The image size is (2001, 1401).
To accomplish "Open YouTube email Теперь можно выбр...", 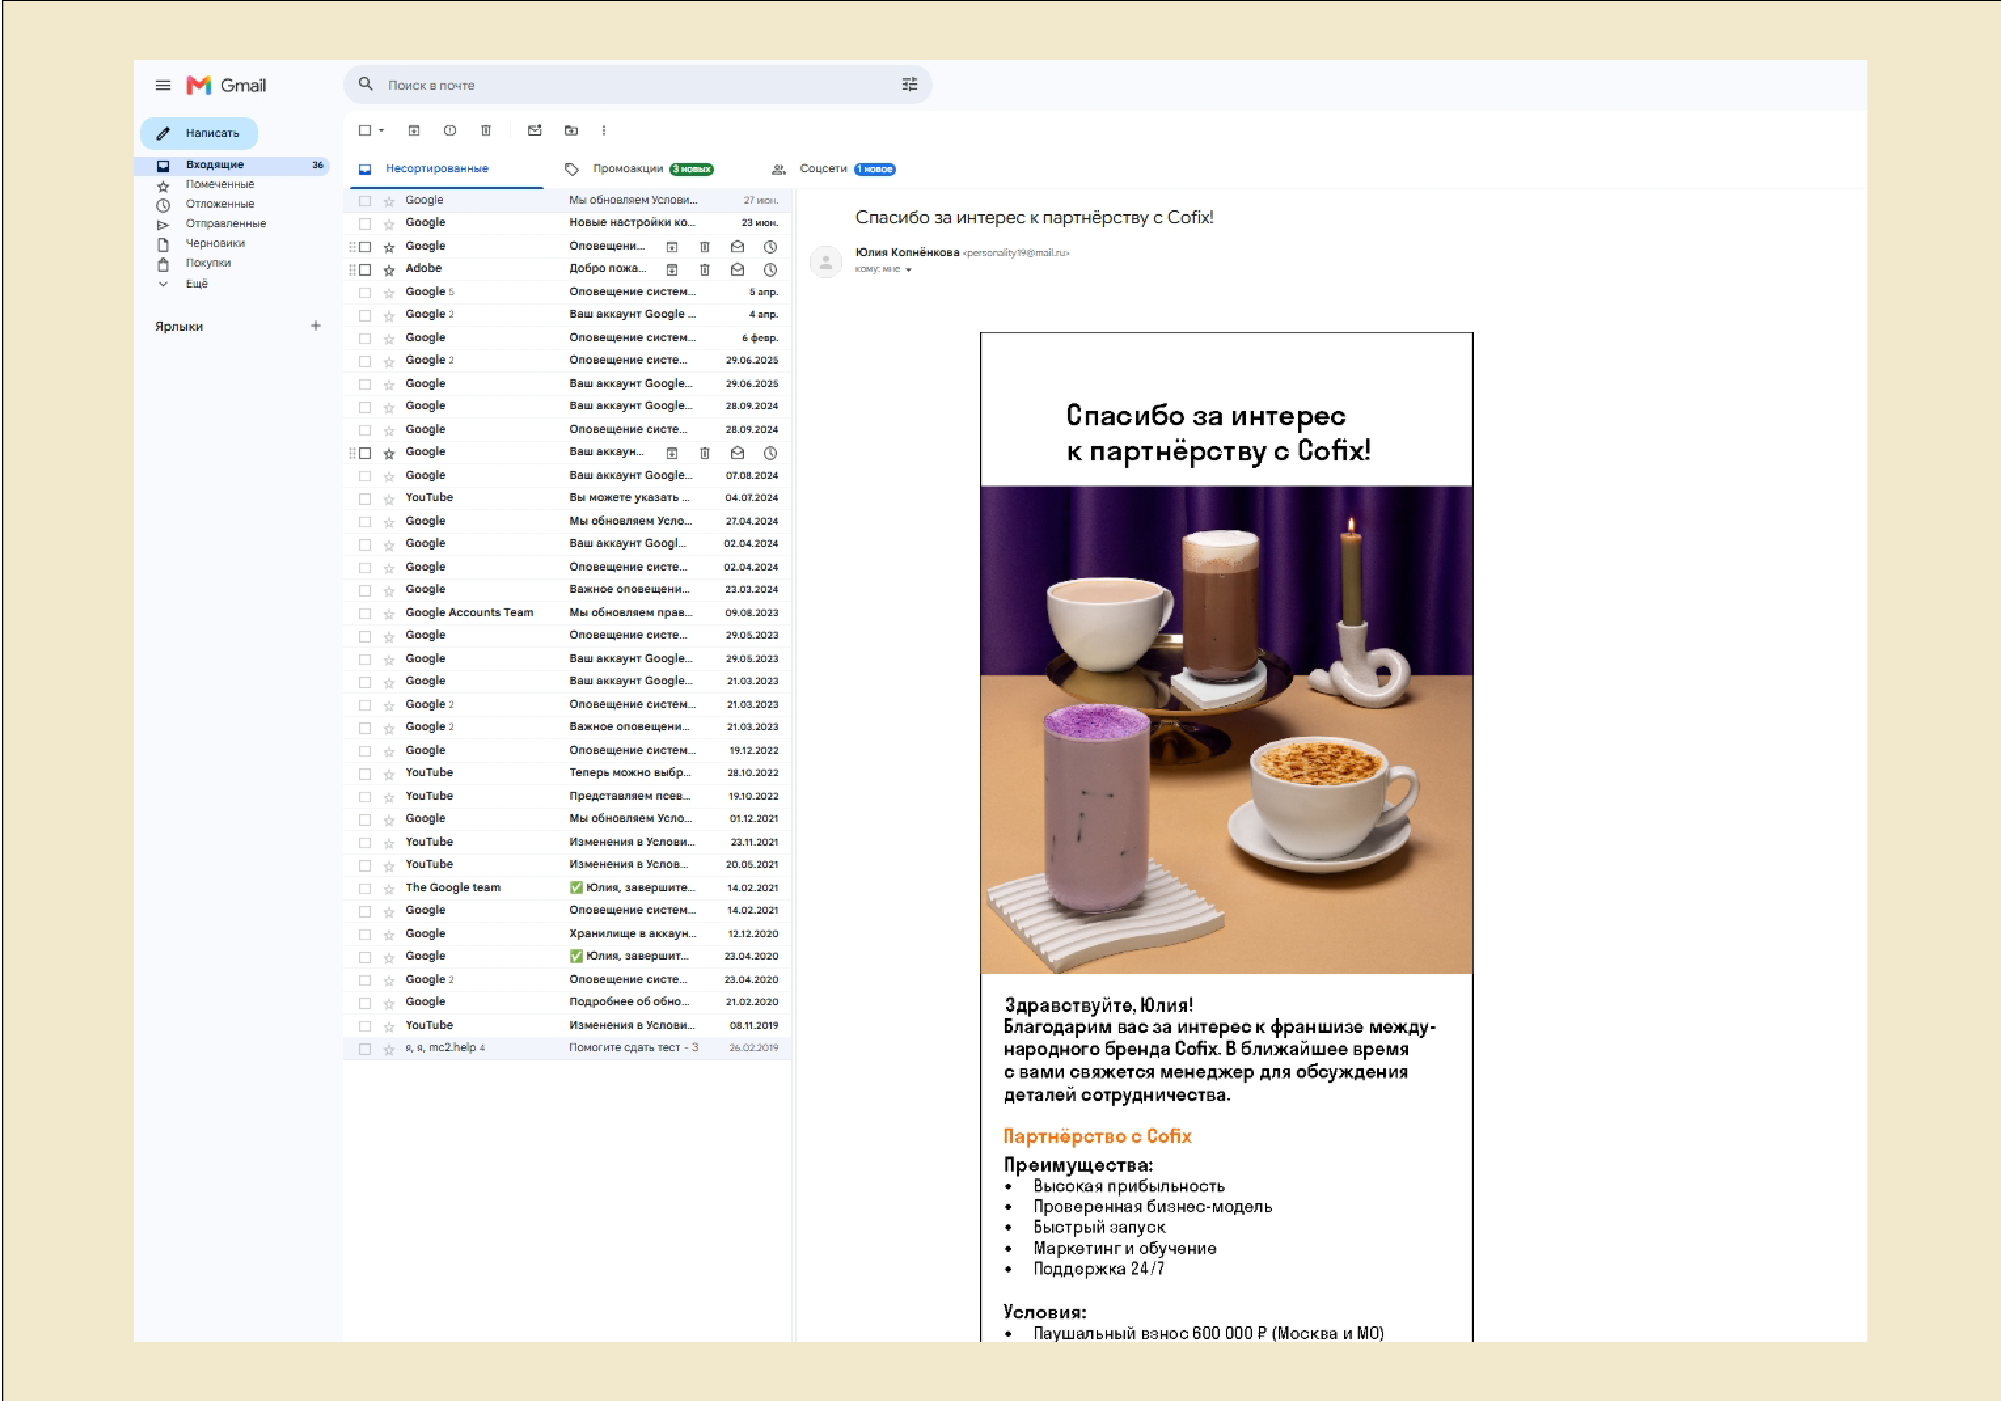I will click(568, 773).
